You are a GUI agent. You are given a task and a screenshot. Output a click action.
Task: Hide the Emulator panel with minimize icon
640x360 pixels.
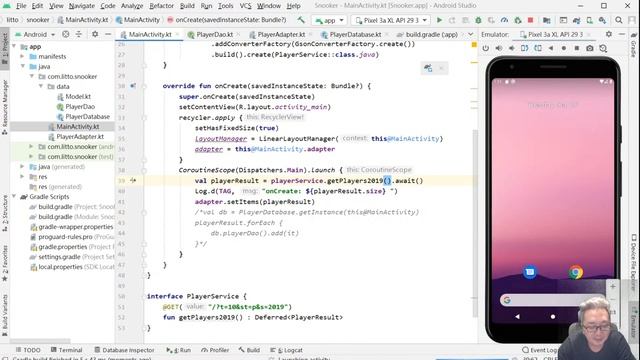tap(622, 34)
